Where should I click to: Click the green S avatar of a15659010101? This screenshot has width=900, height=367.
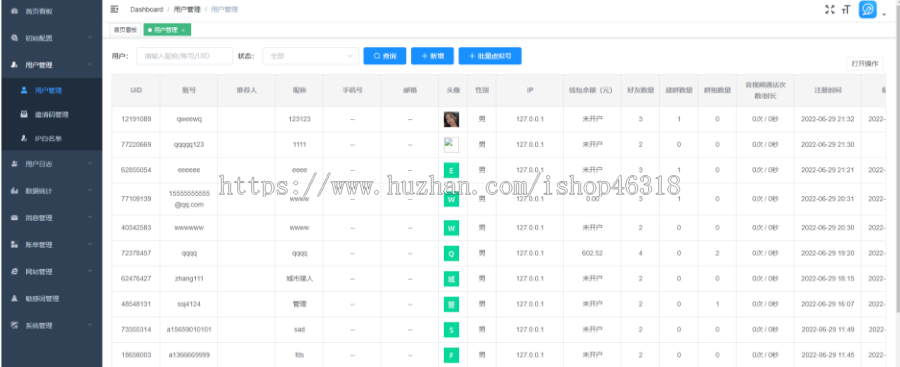[451, 330]
